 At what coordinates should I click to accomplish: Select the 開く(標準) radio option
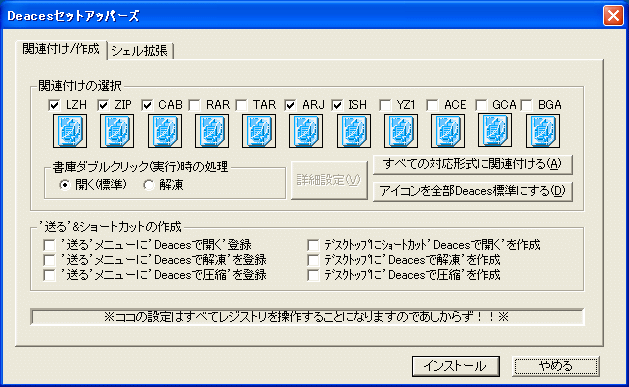point(64,185)
